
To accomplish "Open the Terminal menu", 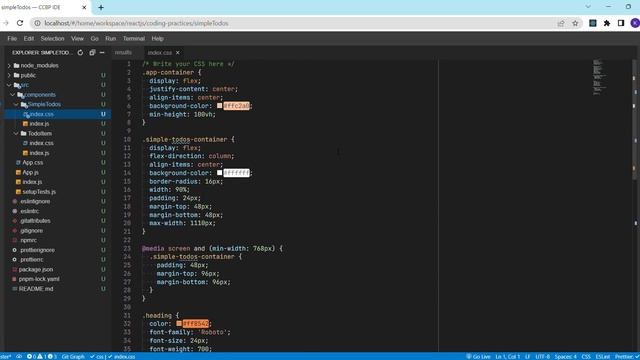I will (133, 38).
